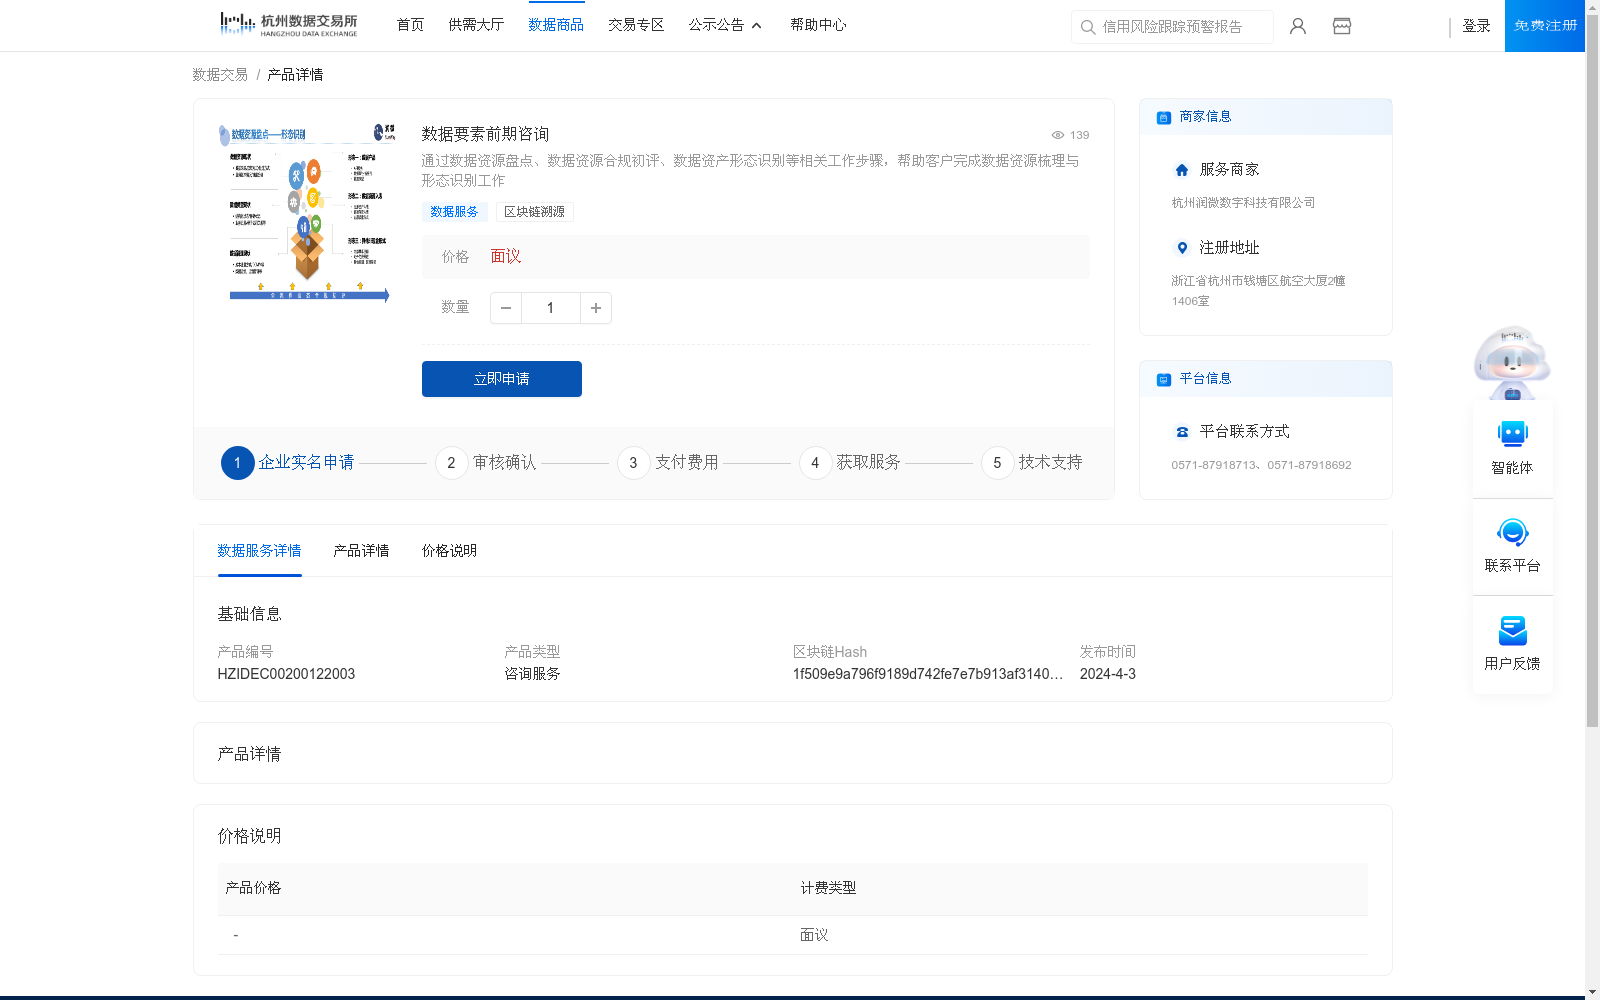Screen dimensions: 1600x1000
Task: Expand the 公示公告 dropdown menu
Action: pyautogui.click(x=725, y=25)
